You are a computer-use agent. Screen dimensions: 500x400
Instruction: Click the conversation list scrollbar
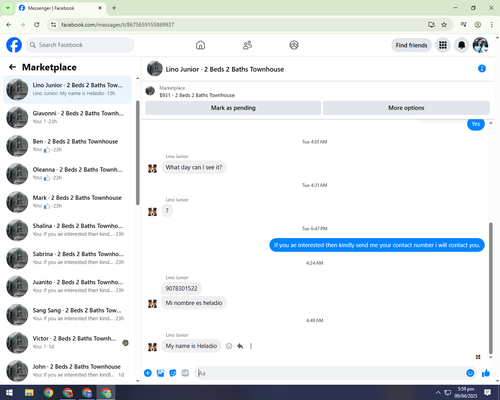pyautogui.click(x=138, y=153)
